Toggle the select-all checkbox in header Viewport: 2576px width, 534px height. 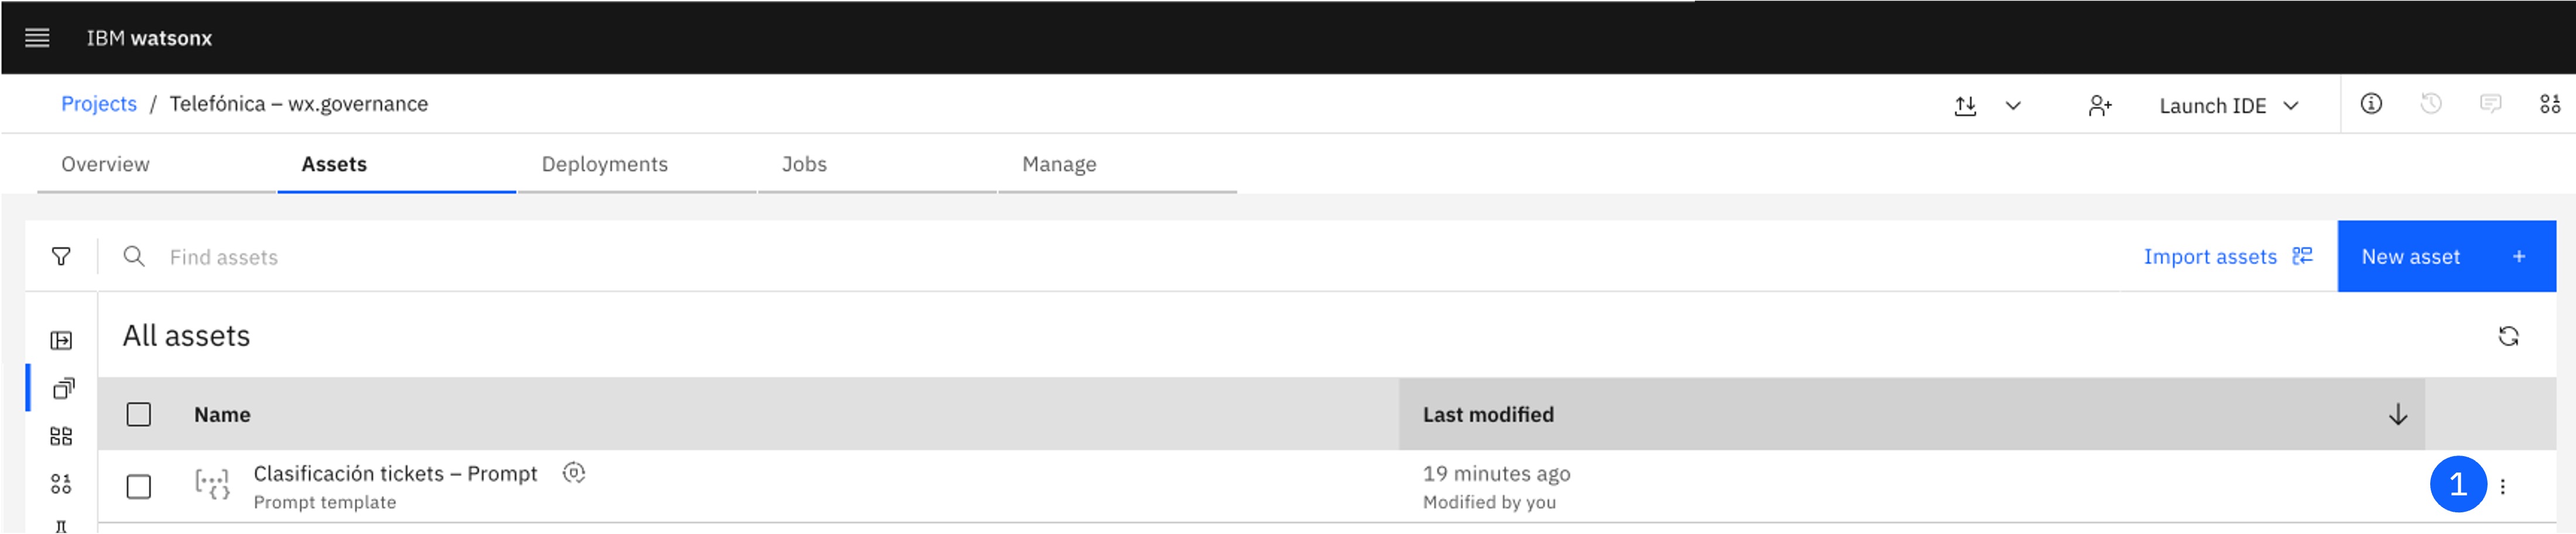click(139, 414)
